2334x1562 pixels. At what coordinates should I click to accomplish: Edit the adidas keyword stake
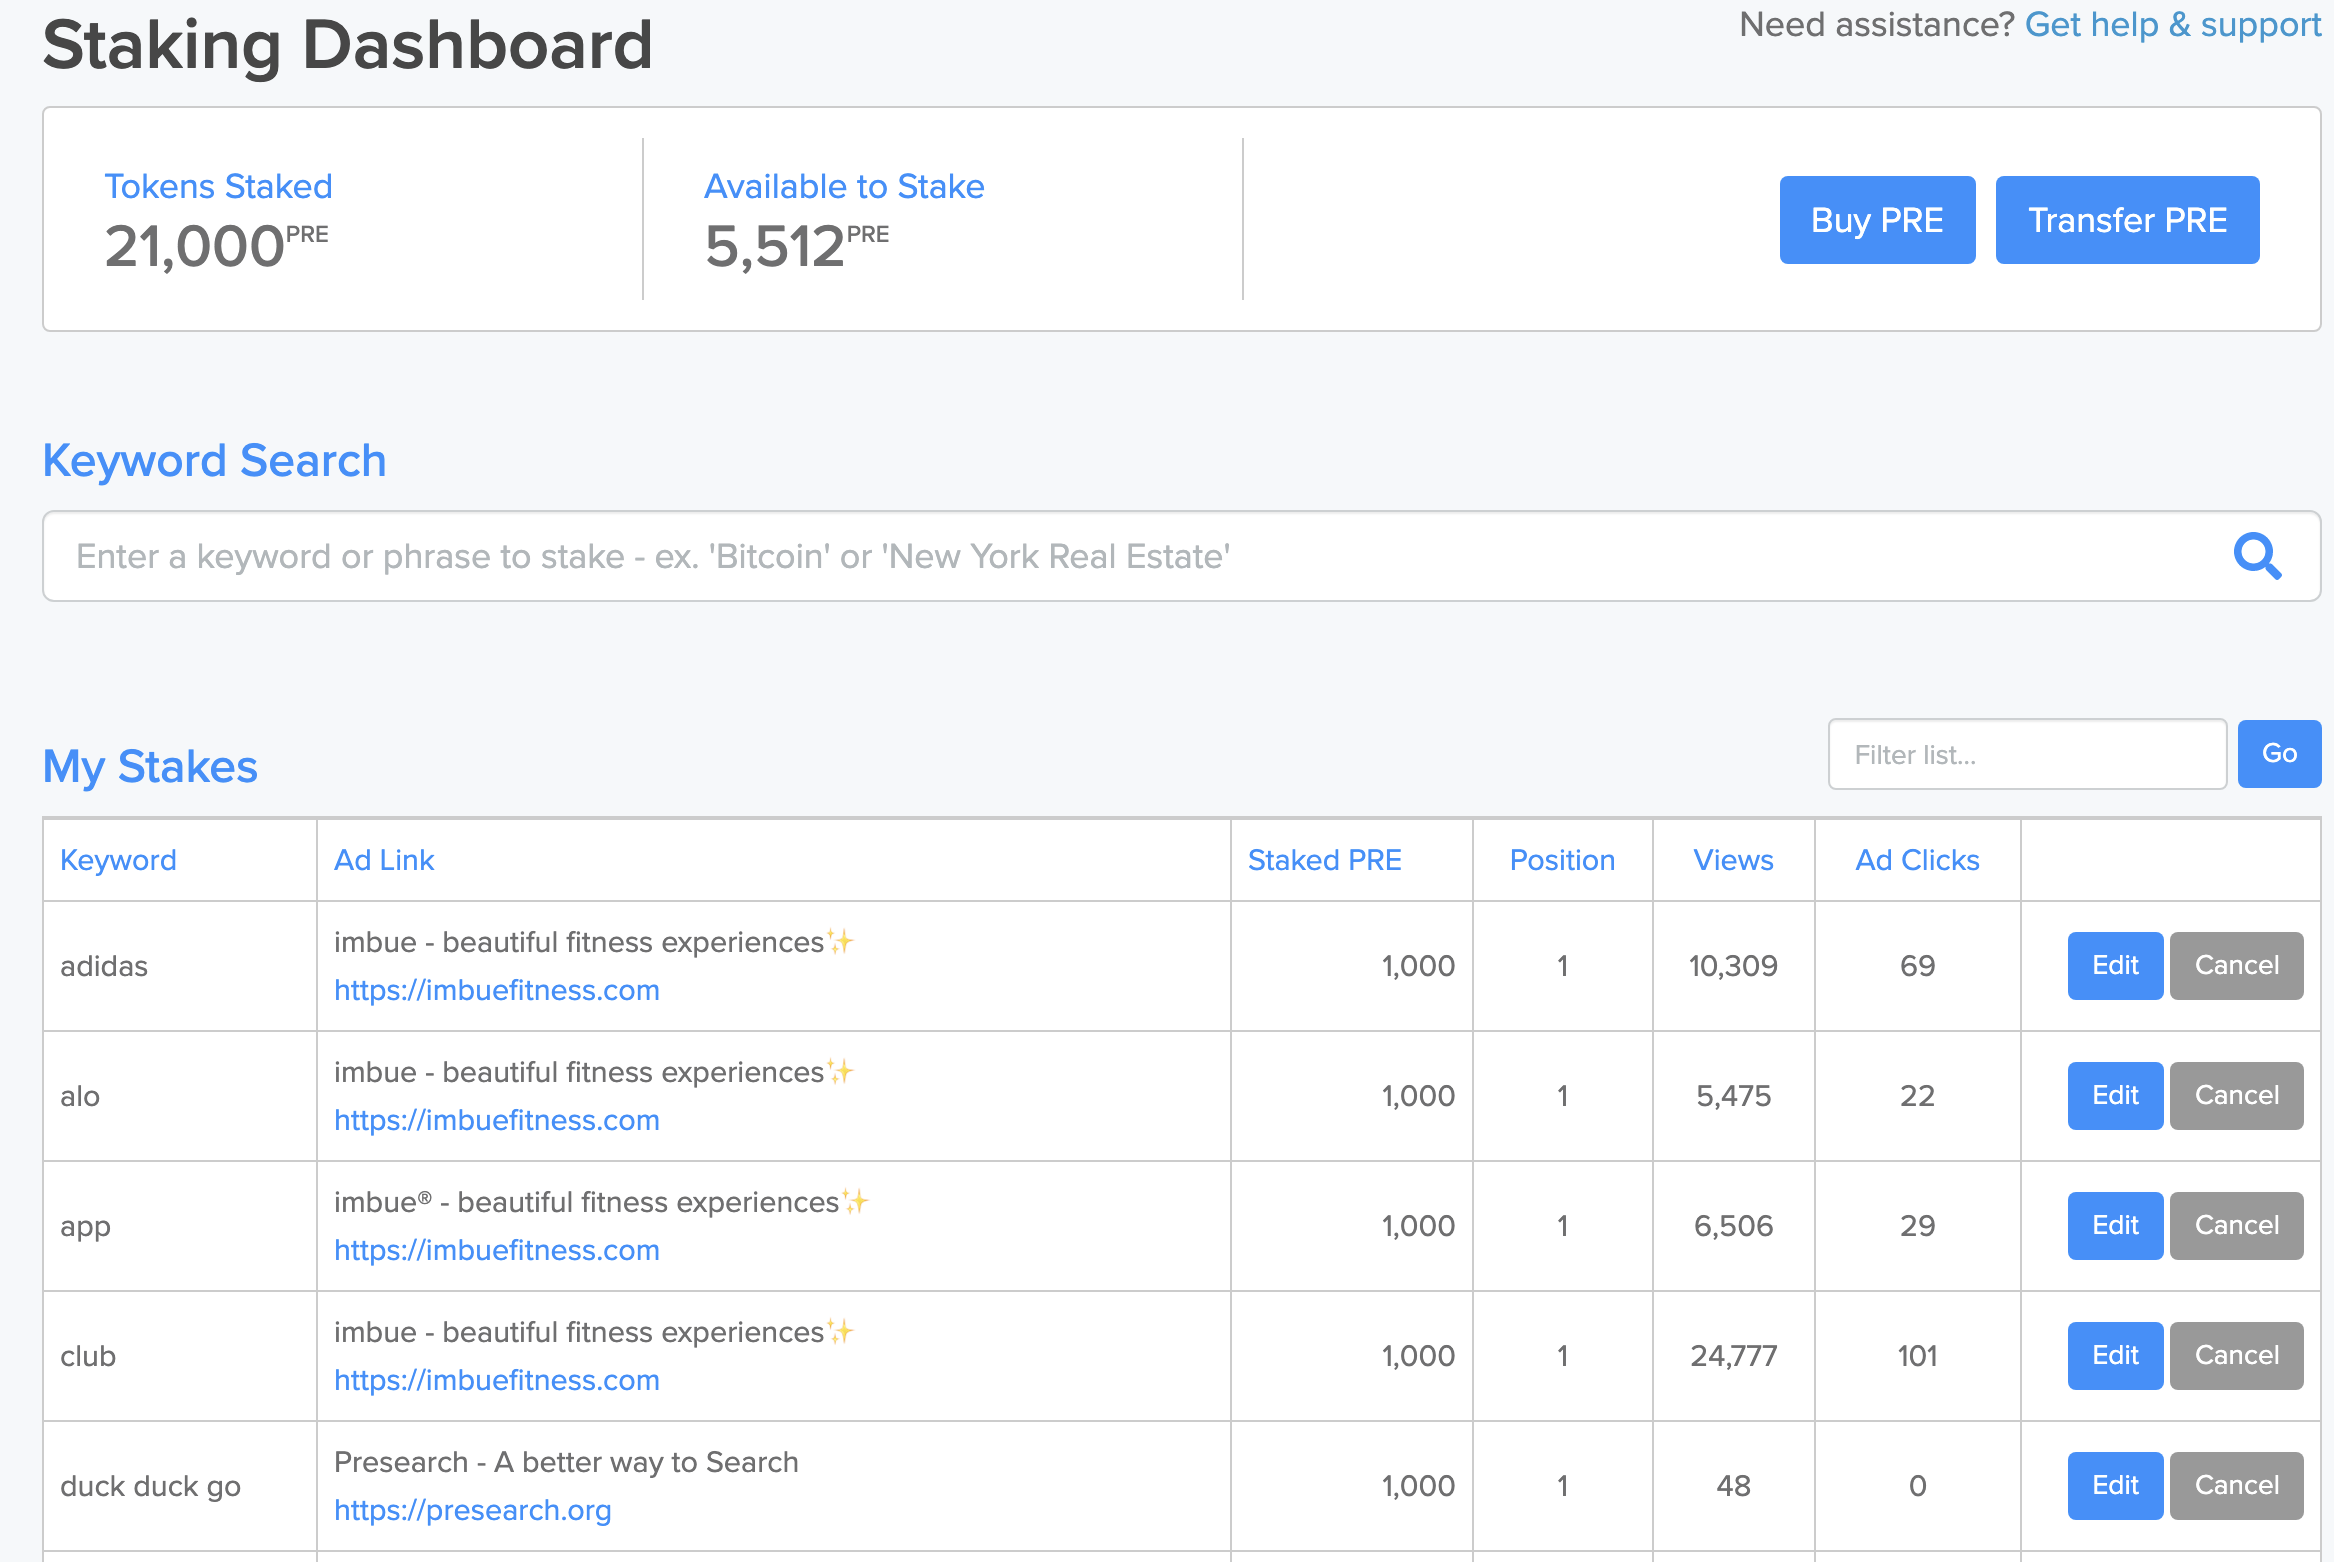coord(2114,965)
